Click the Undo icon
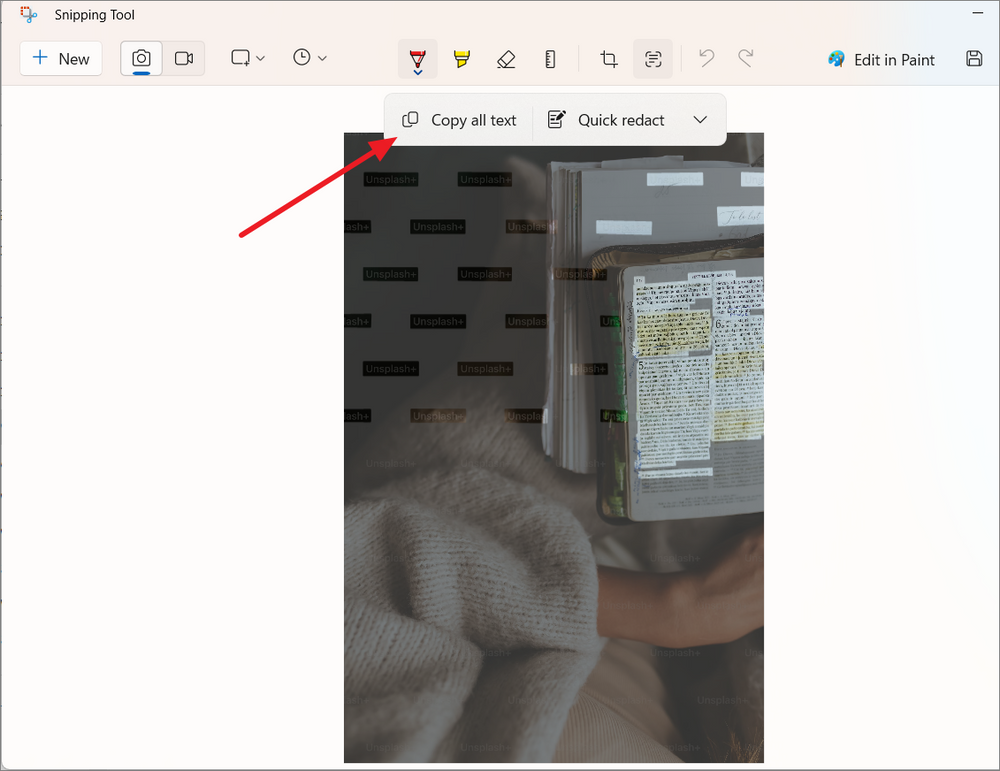This screenshot has height=771, width=1000. click(x=706, y=58)
